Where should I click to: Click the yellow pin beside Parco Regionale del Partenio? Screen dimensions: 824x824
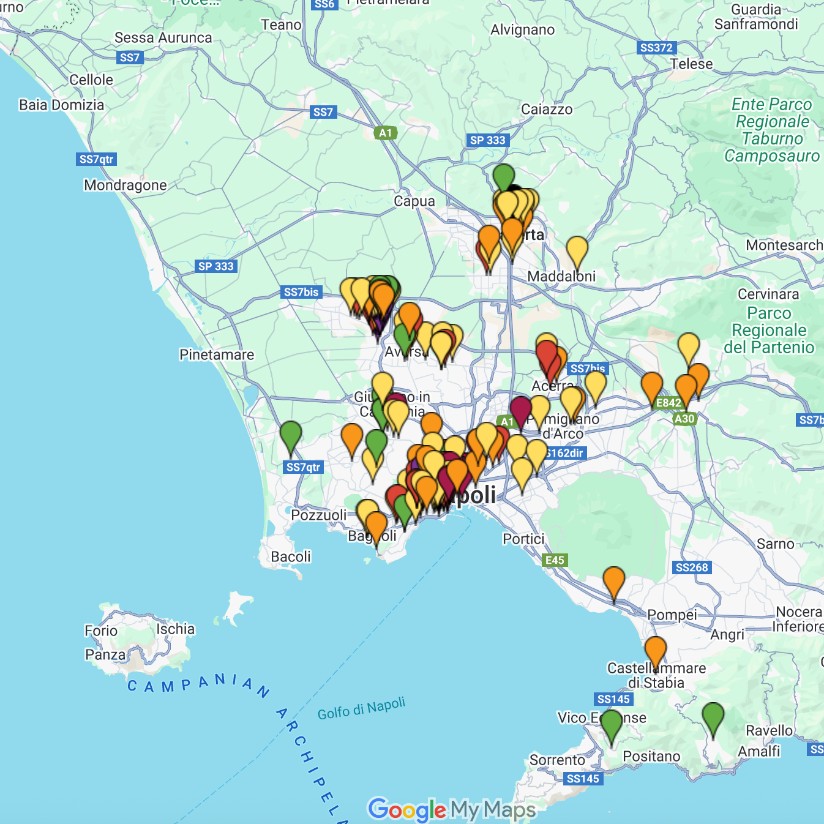(688, 347)
